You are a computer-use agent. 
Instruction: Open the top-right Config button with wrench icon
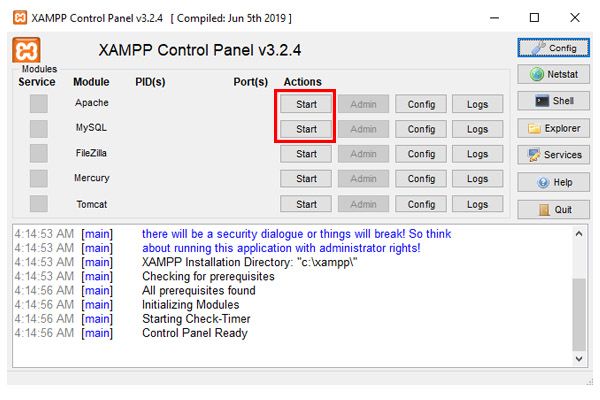click(x=553, y=48)
